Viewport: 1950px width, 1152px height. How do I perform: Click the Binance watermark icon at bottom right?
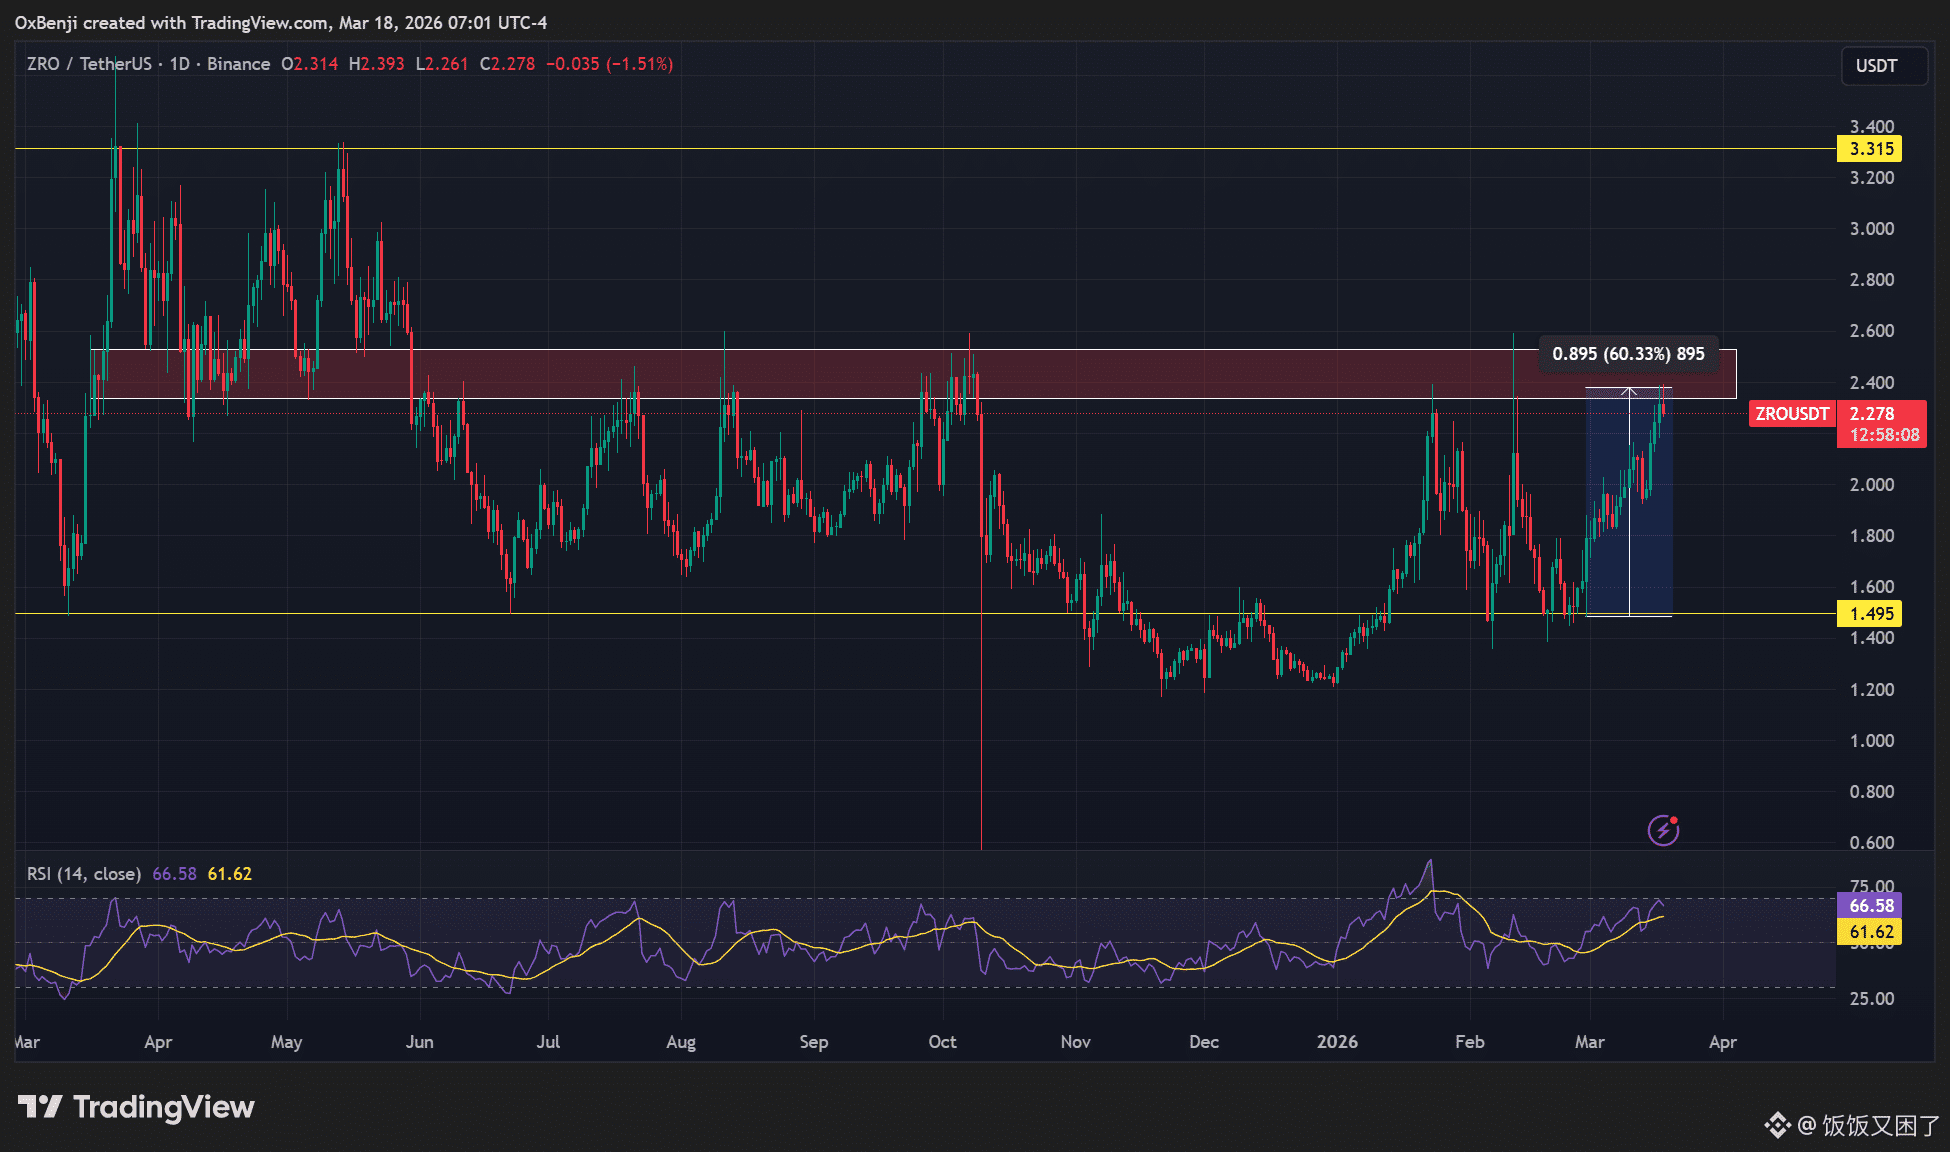pos(1777,1125)
